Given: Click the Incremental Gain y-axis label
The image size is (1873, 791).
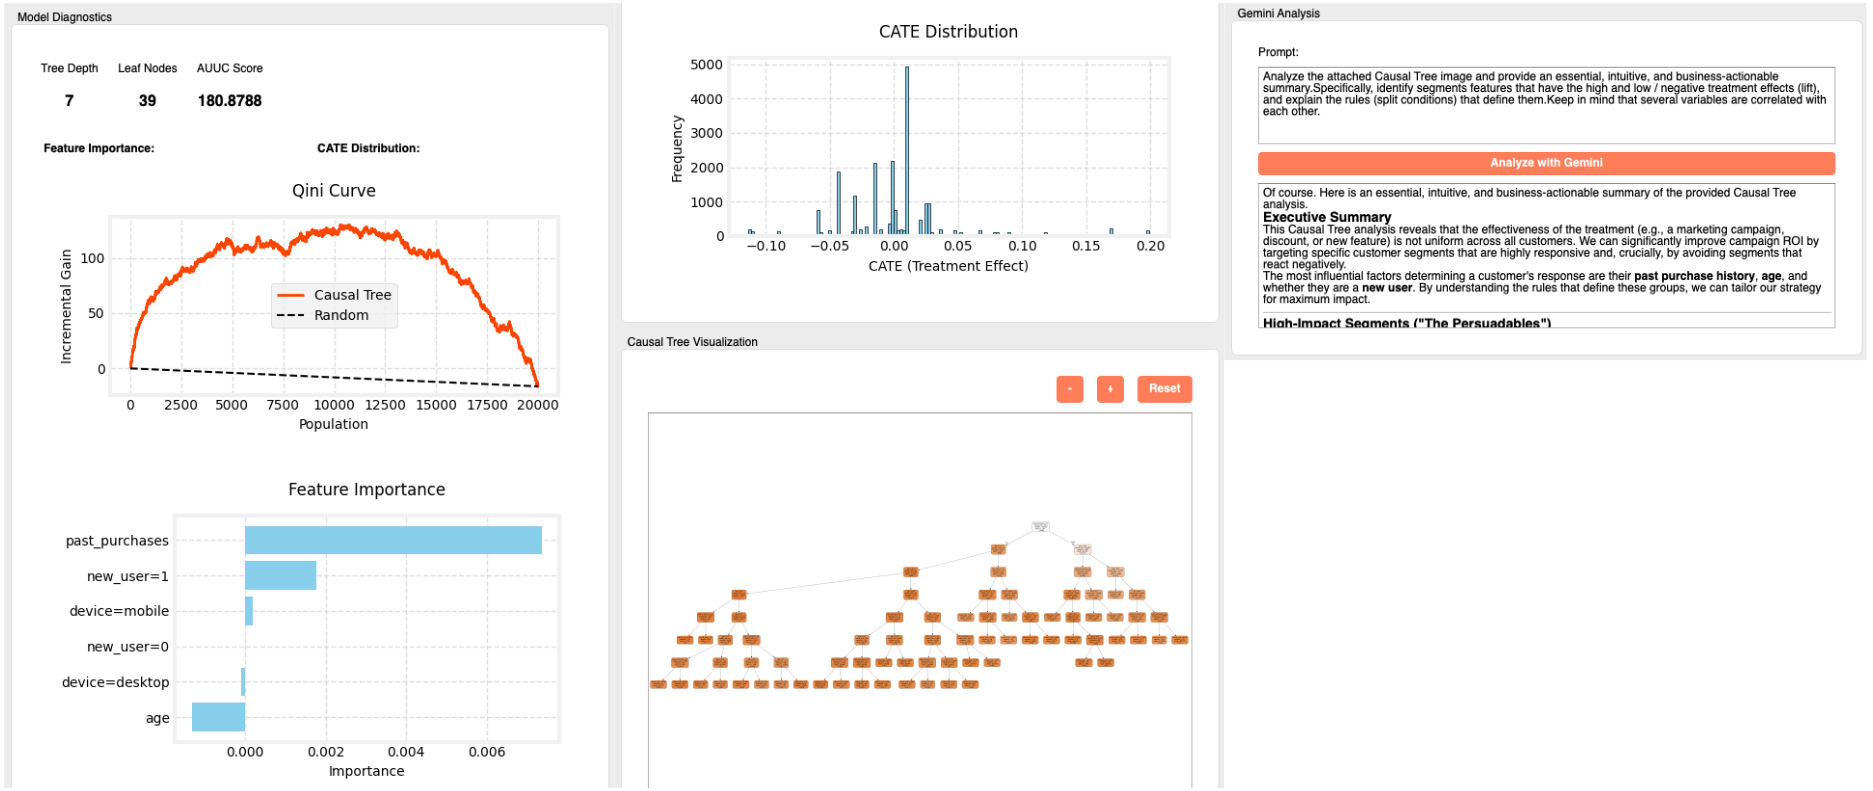Looking at the screenshot, I should (x=66, y=306).
